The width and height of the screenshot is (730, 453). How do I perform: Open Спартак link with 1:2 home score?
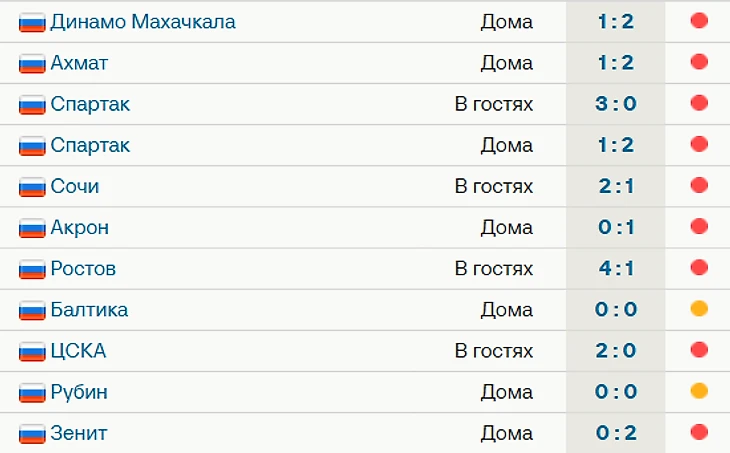coord(90,146)
